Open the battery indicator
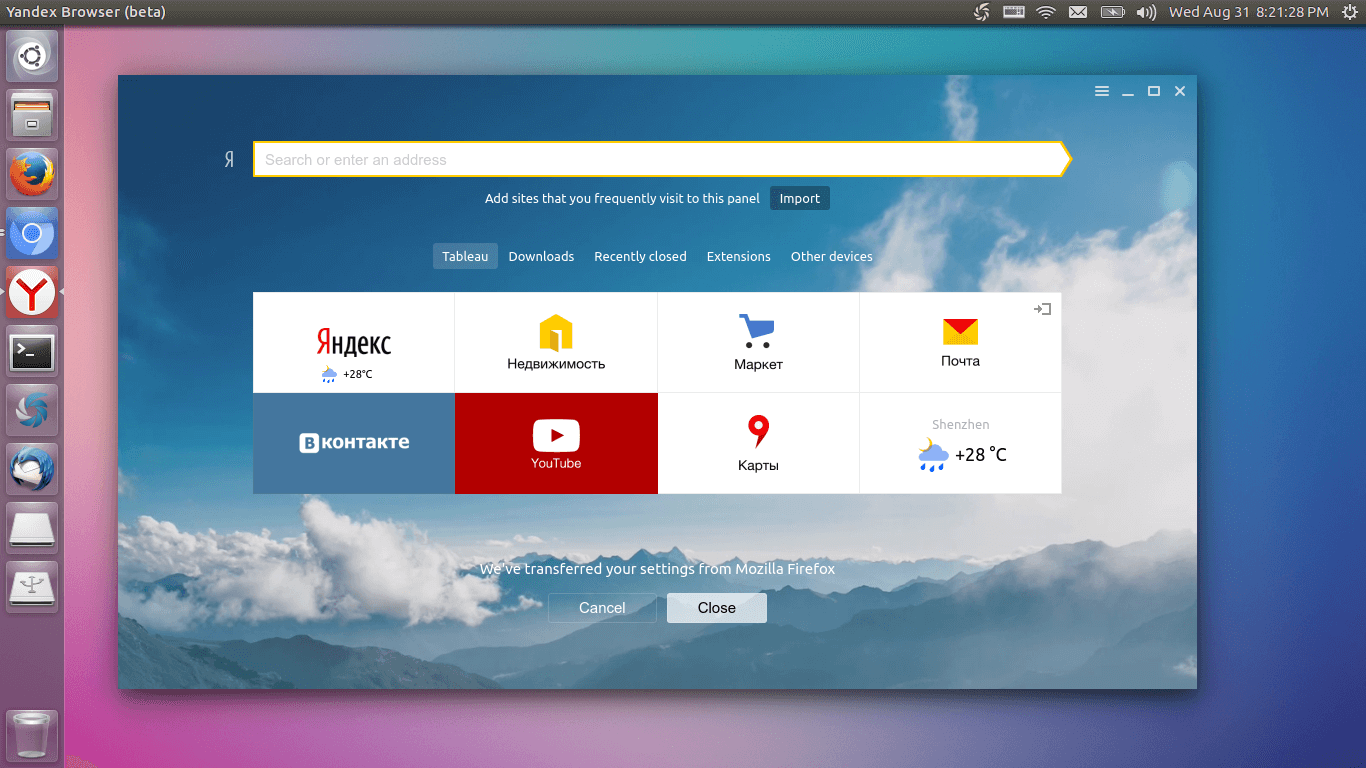Viewport: 1366px width, 768px height. click(x=1112, y=12)
